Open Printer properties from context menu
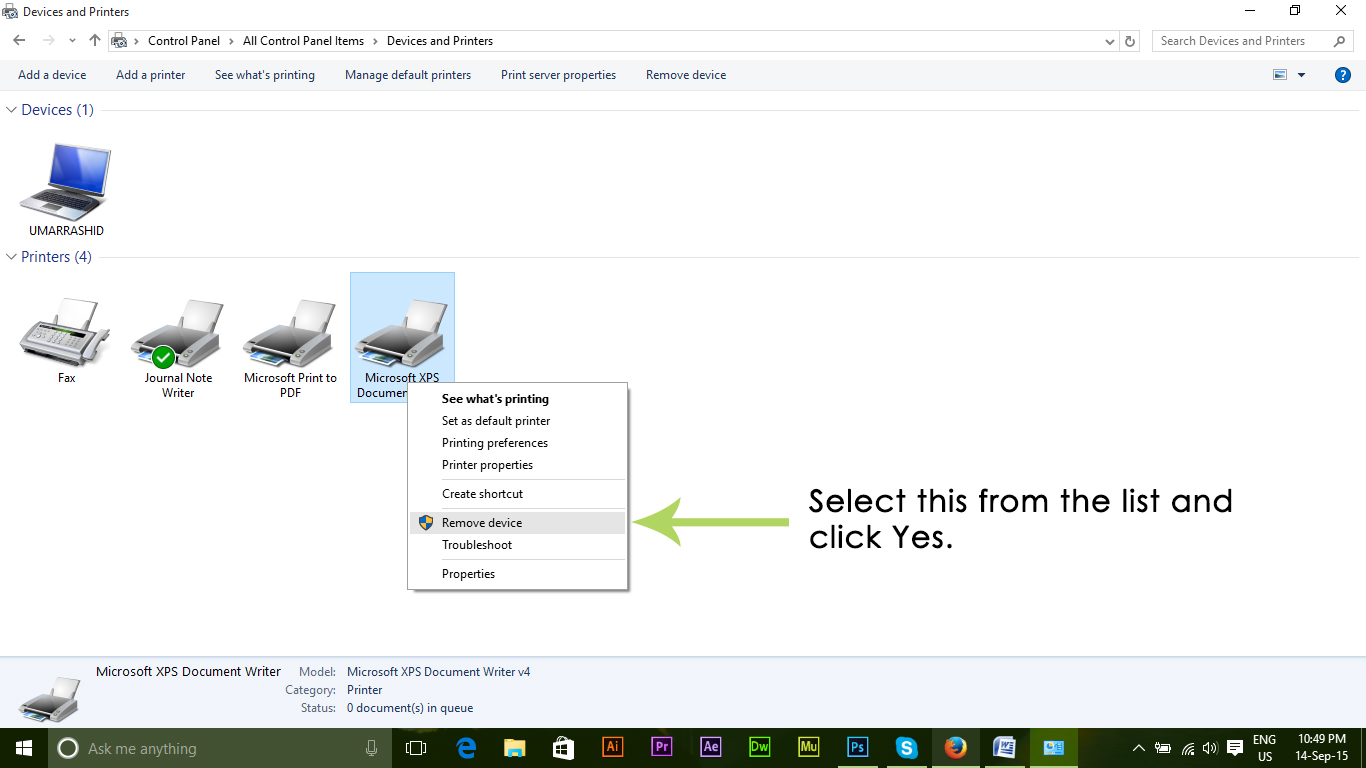Viewport: 1366px width, 768px height. [x=518, y=465]
